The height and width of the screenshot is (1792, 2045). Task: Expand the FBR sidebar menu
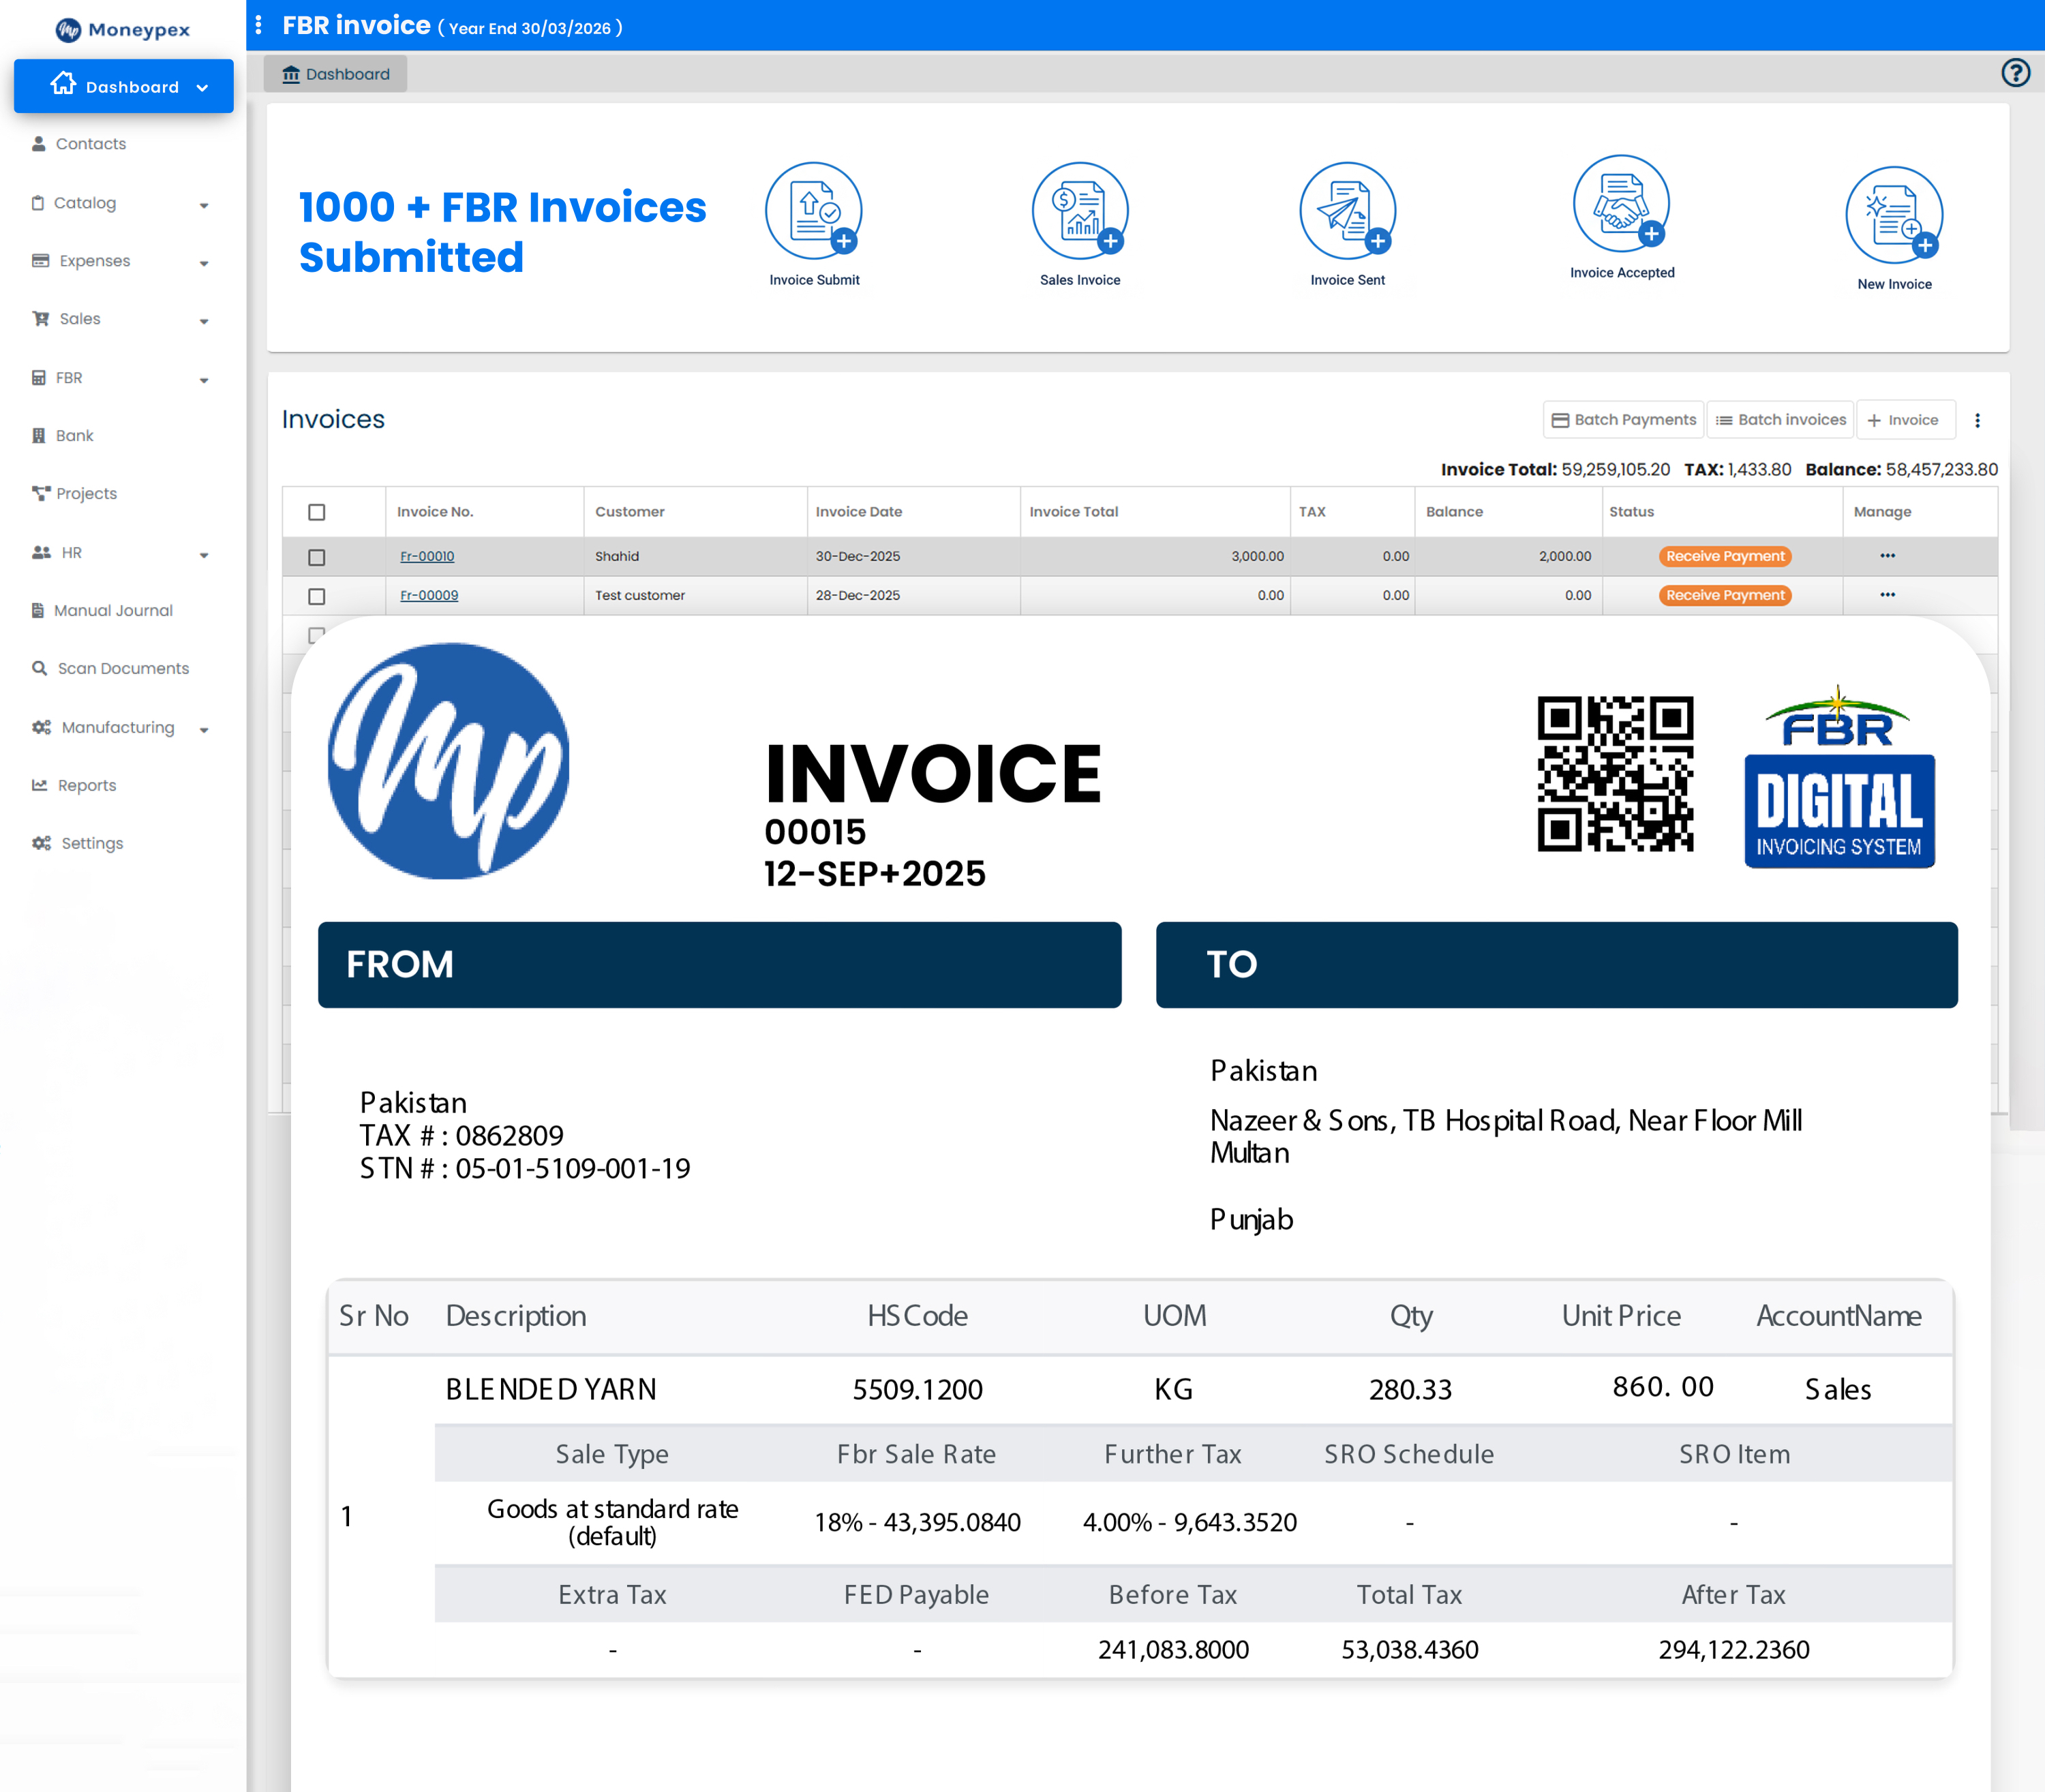[205, 379]
